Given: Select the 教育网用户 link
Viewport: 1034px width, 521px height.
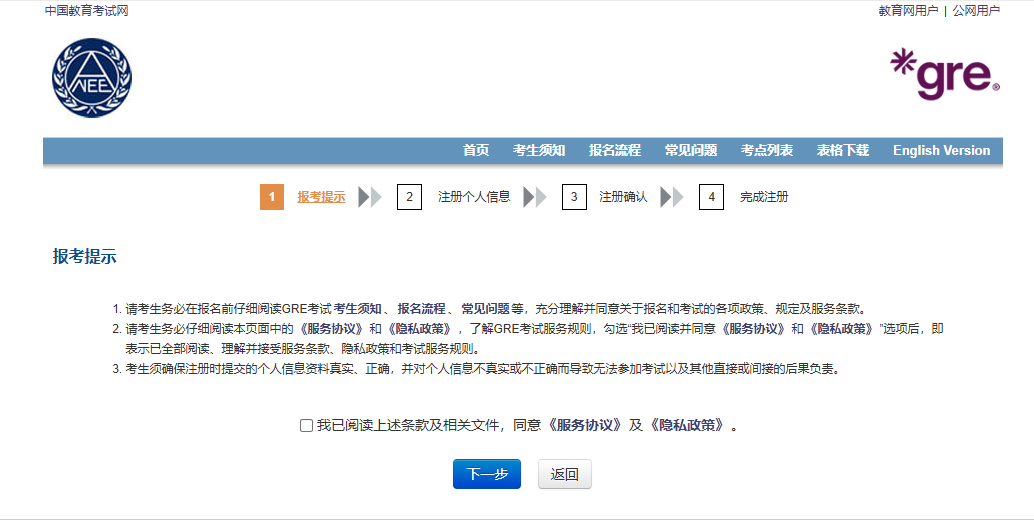Looking at the screenshot, I should coord(908,11).
